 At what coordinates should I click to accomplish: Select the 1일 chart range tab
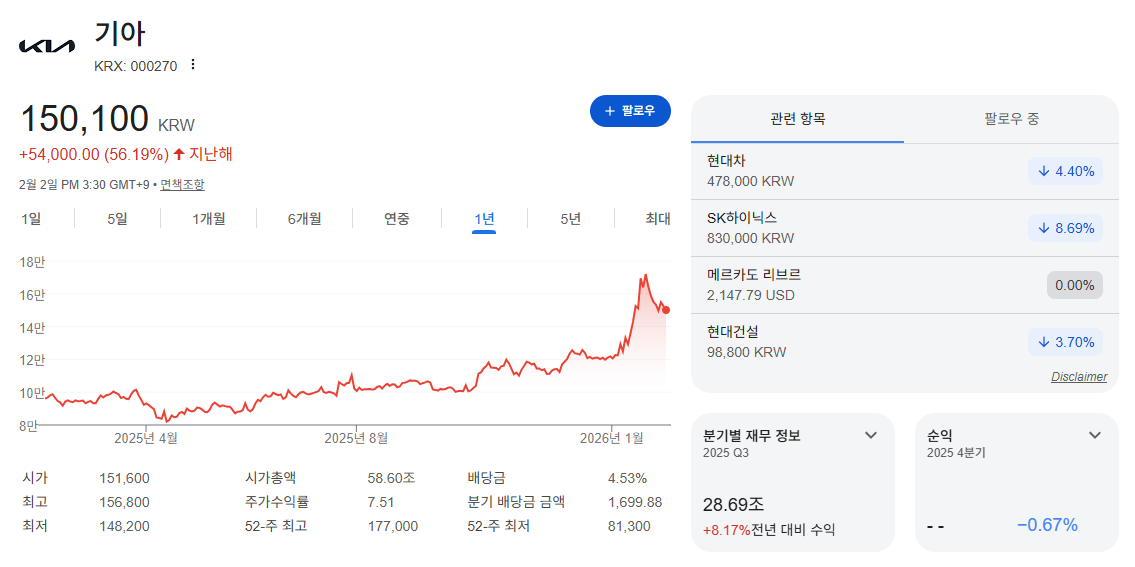[31, 219]
